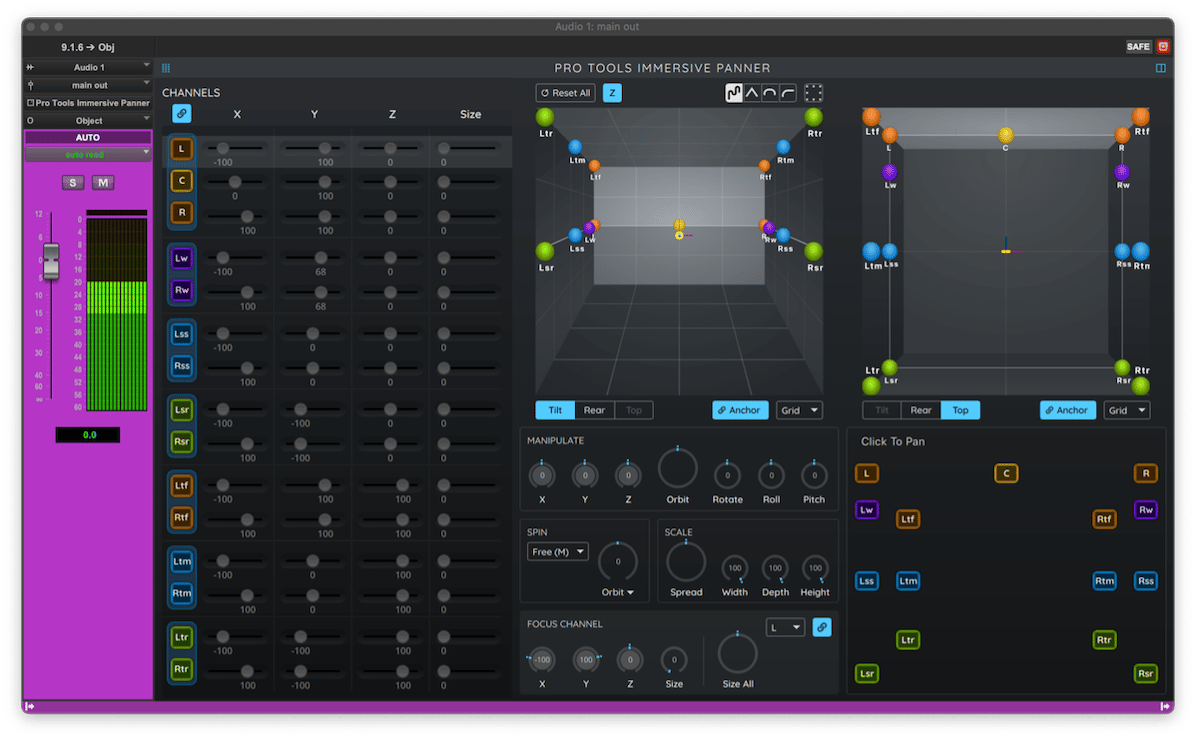1200x741 pixels.
Task: Open the Focus Channel L selector dropdown
Action: coord(786,627)
